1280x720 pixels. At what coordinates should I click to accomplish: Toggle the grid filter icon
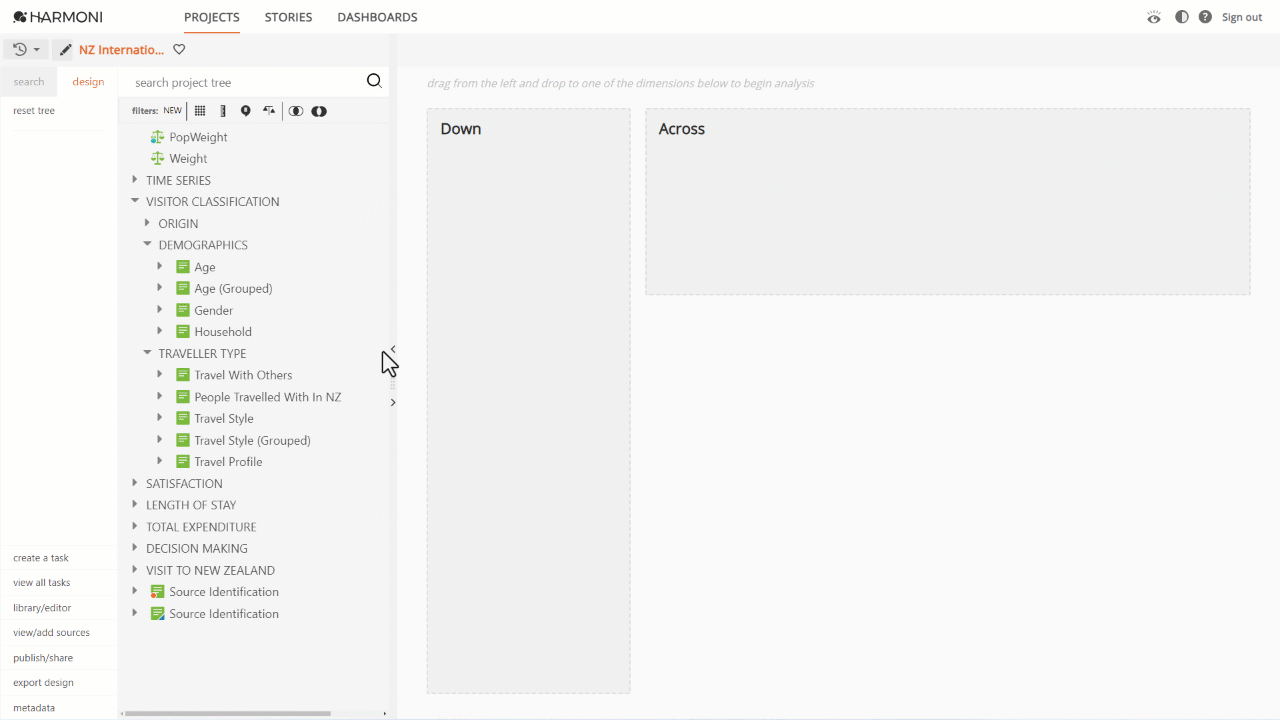click(200, 111)
